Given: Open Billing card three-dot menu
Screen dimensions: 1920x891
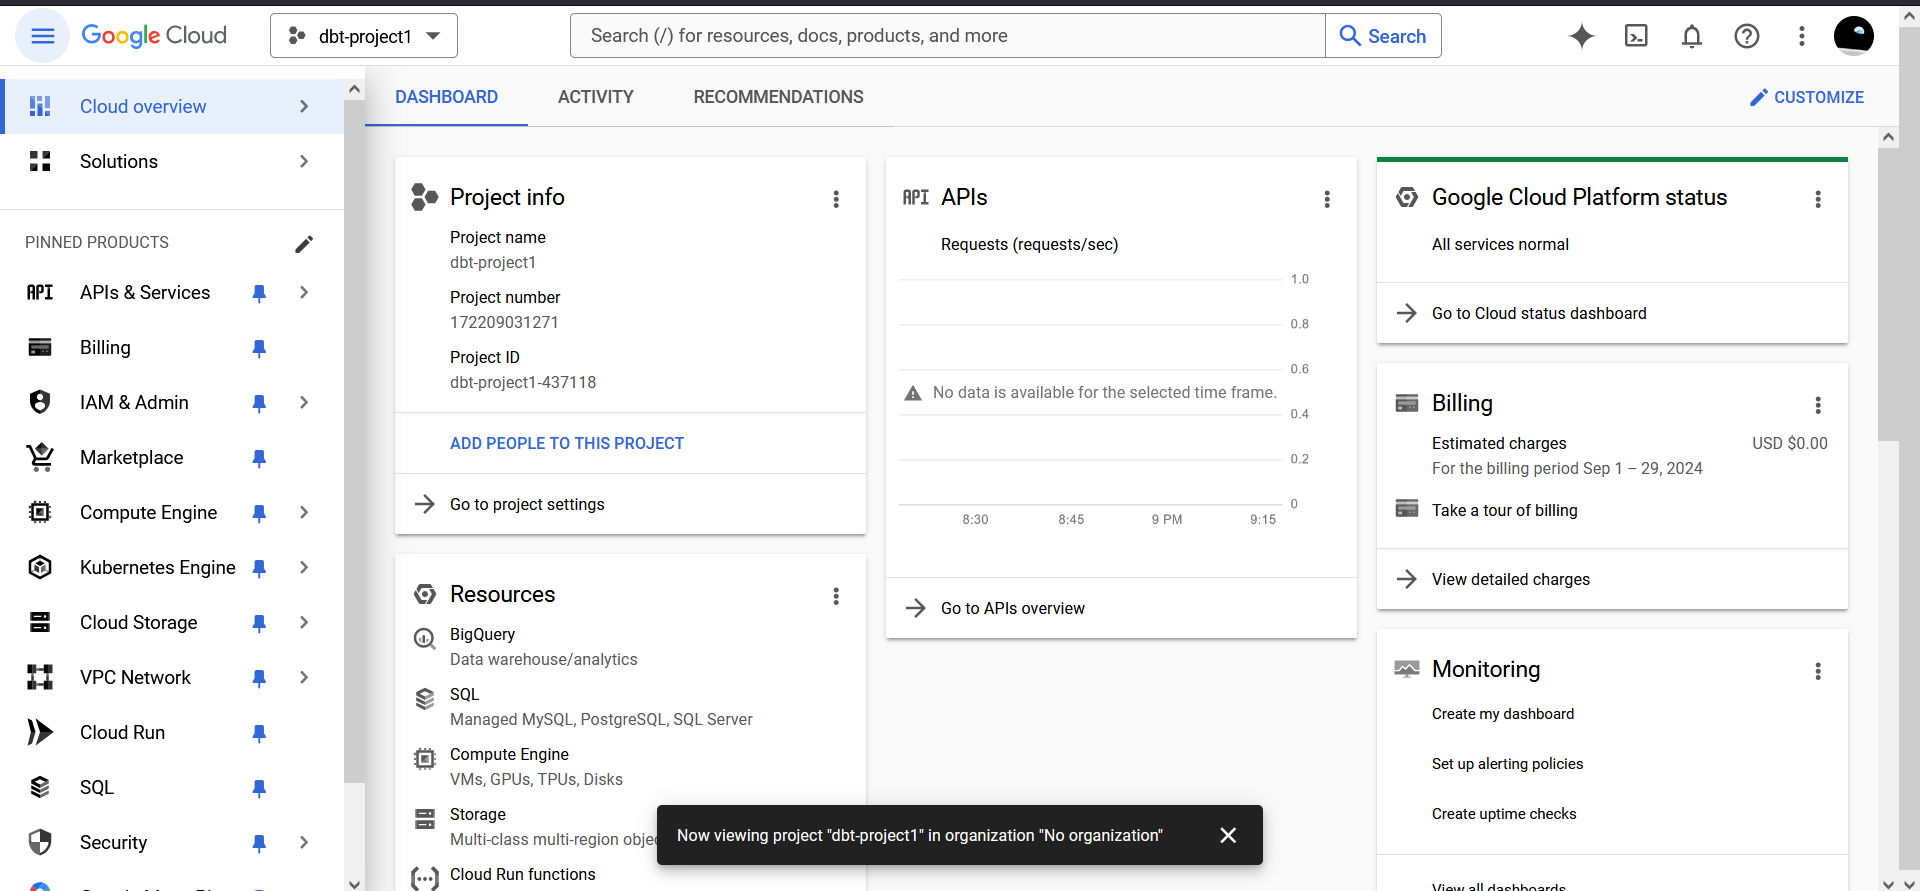Looking at the screenshot, I should click(1818, 405).
